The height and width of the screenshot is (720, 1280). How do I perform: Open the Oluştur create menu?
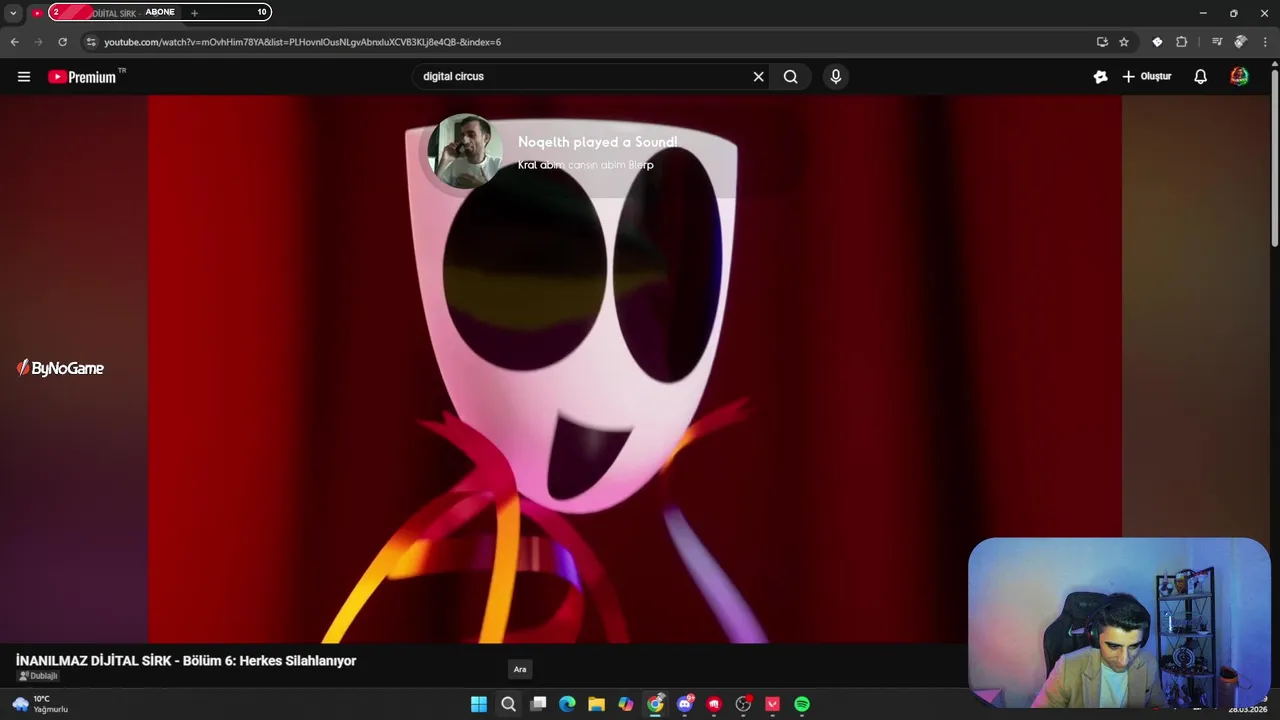coord(1147,77)
